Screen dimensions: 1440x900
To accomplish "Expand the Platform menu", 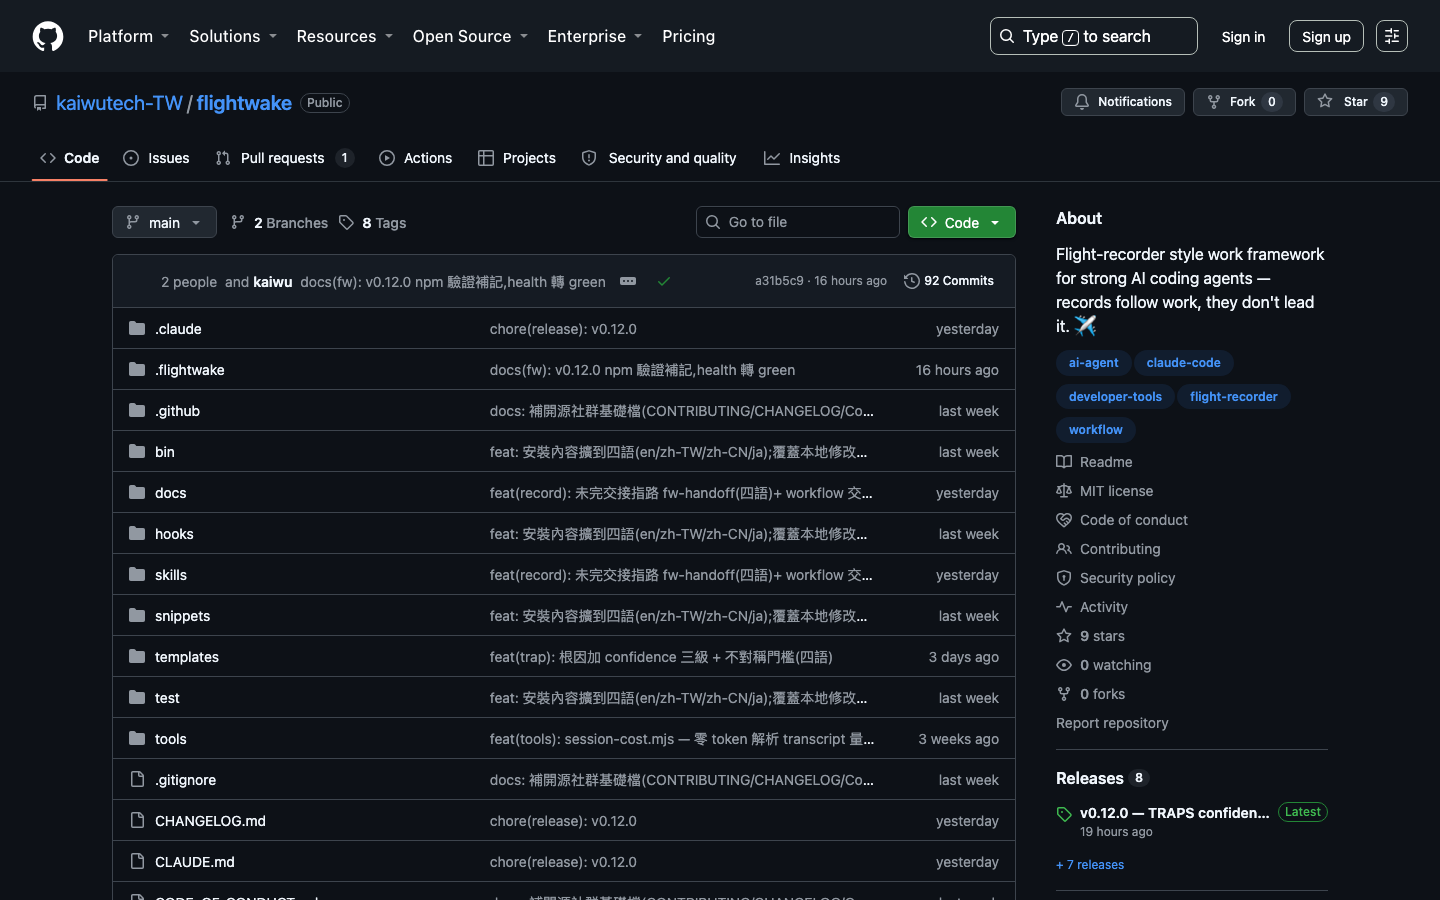I will click(x=129, y=36).
